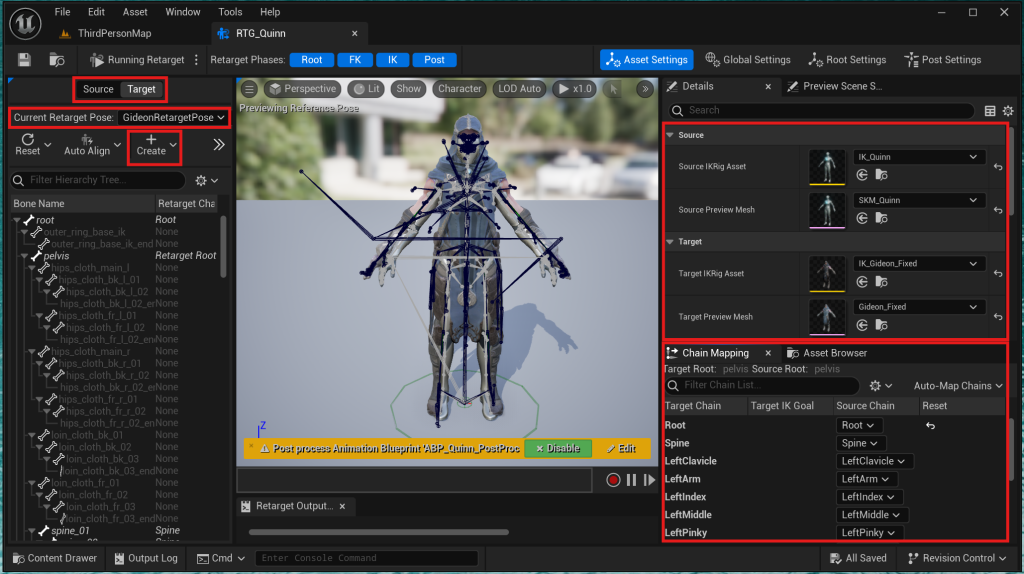Open LeftClavicle source chain dropdown

tap(874, 461)
